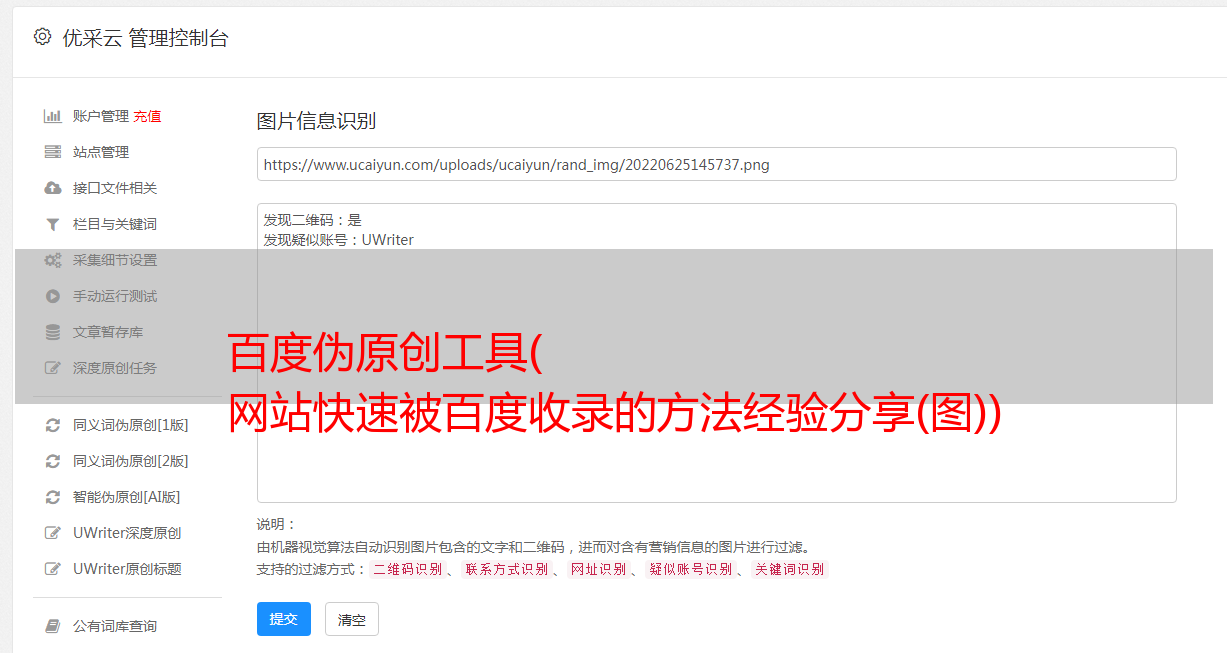This screenshot has width=1227, height=653.
Task: Click the cloud upload icon for 接口文件相关
Action: (x=53, y=188)
